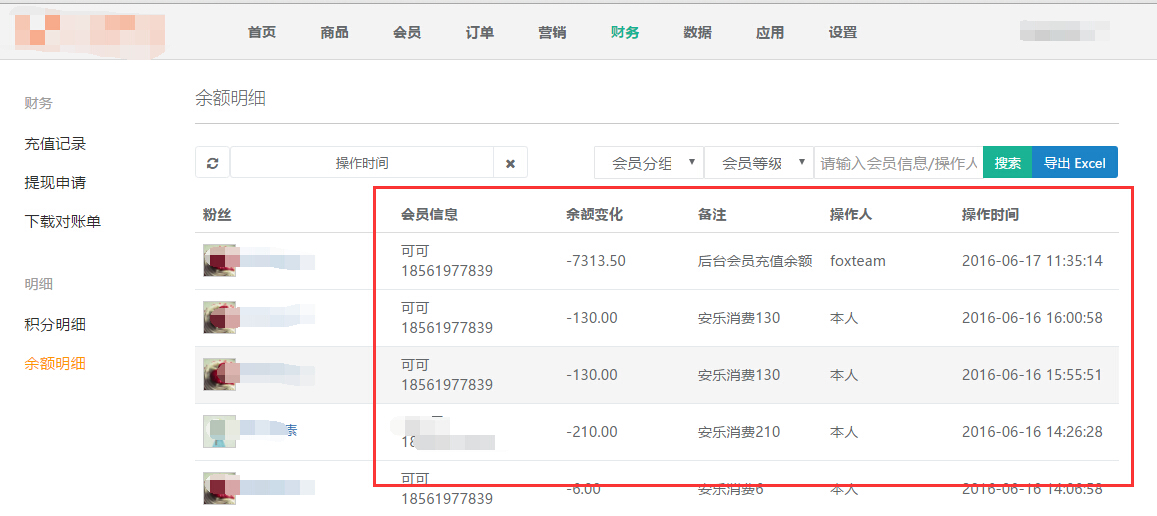Click the time 2016-06-16 14:26:28
The height and width of the screenshot is (516, 1157).
pos(1032,431)
